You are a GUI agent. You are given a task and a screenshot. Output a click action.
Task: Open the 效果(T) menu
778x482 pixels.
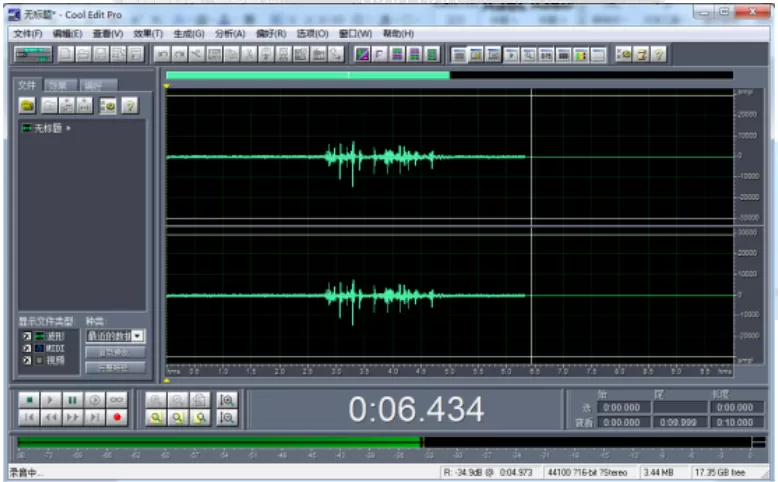[148, 34]
